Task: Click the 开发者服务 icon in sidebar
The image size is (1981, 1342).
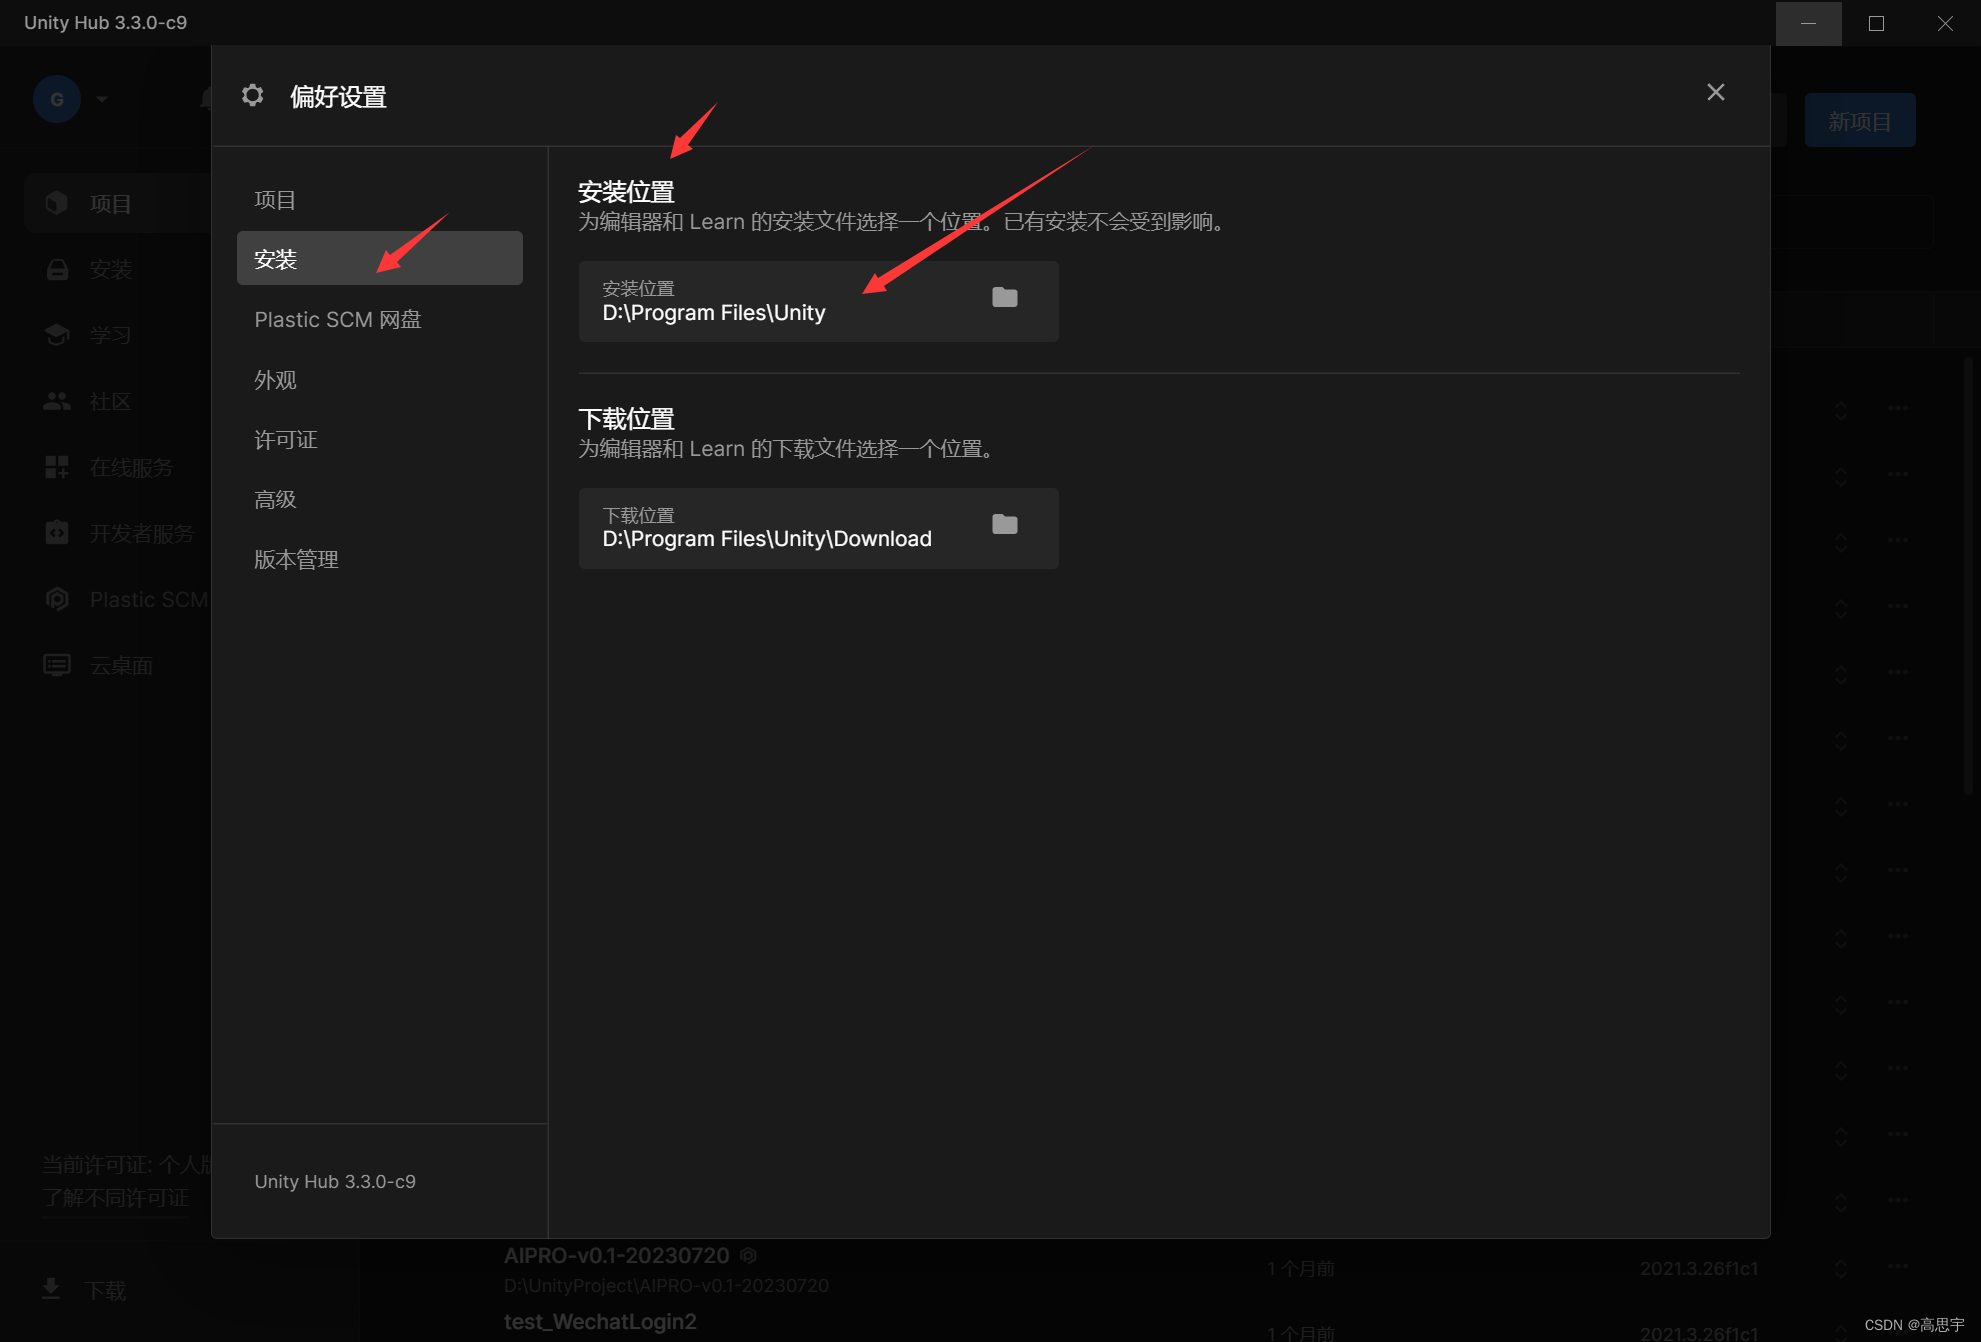Action: point(57,533)
